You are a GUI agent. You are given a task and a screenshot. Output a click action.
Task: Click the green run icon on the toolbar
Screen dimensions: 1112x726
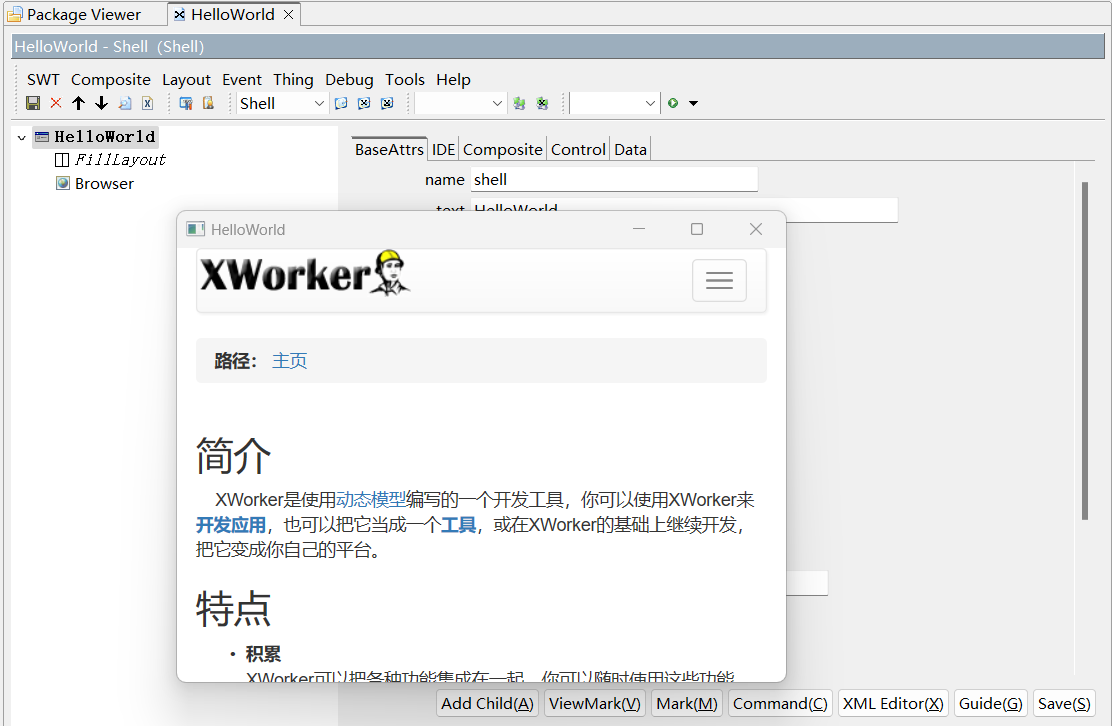point(673,103)
